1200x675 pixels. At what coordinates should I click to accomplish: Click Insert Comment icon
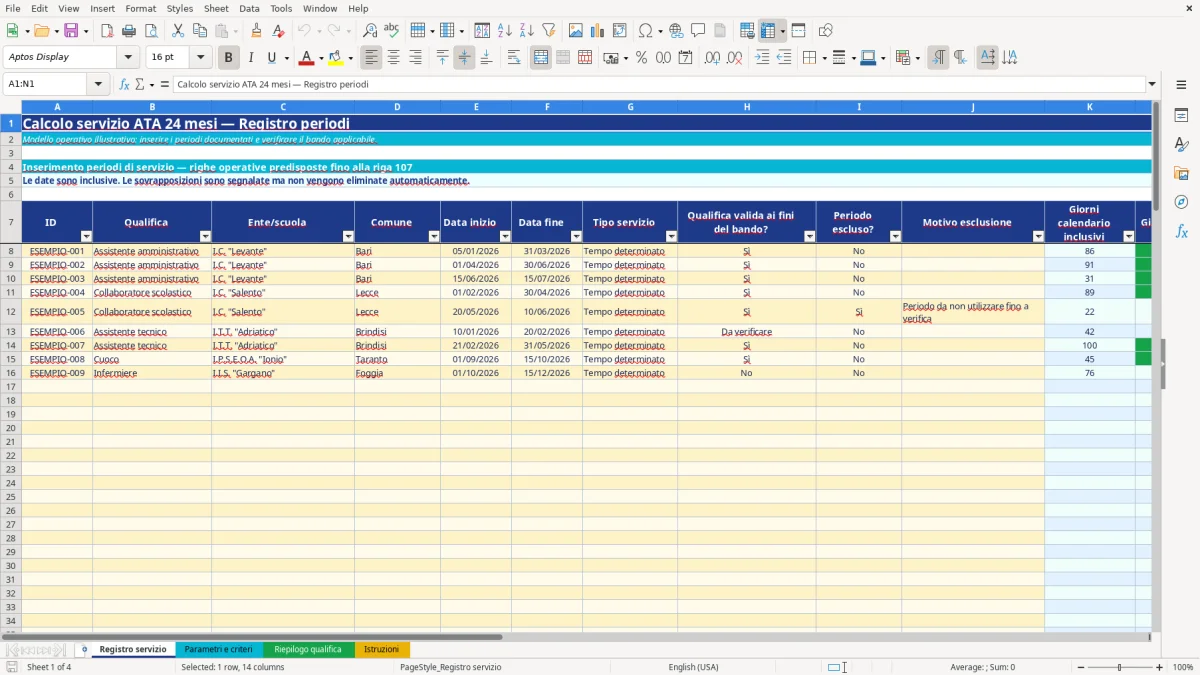point(698,31)
